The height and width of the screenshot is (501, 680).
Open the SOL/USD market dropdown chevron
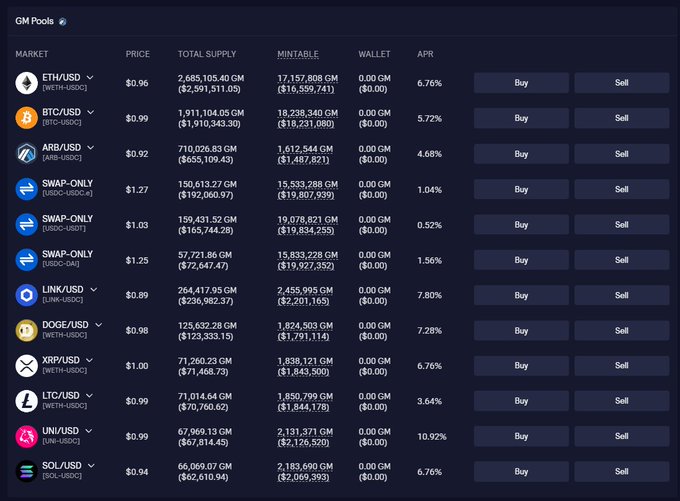[90, 466]
